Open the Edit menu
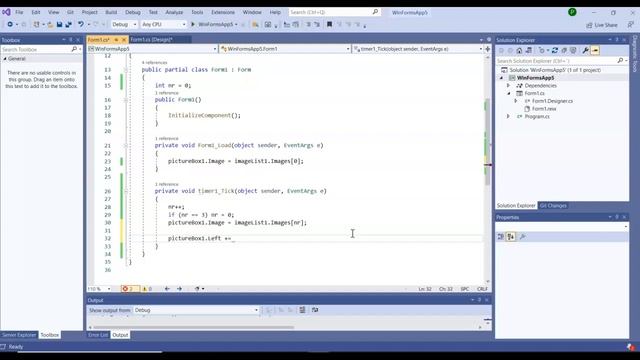 36,12
